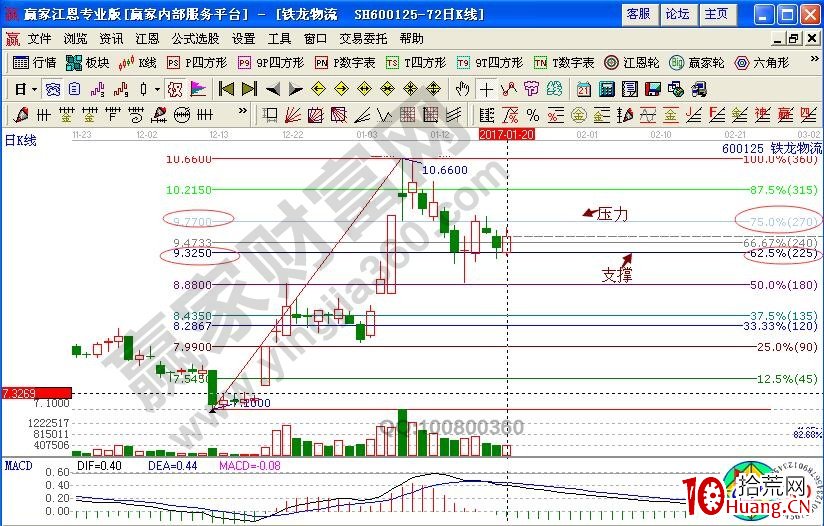824x526 pixels.
Task: Click the circled ruler measurement icon
Action: (x=182, y=115)
